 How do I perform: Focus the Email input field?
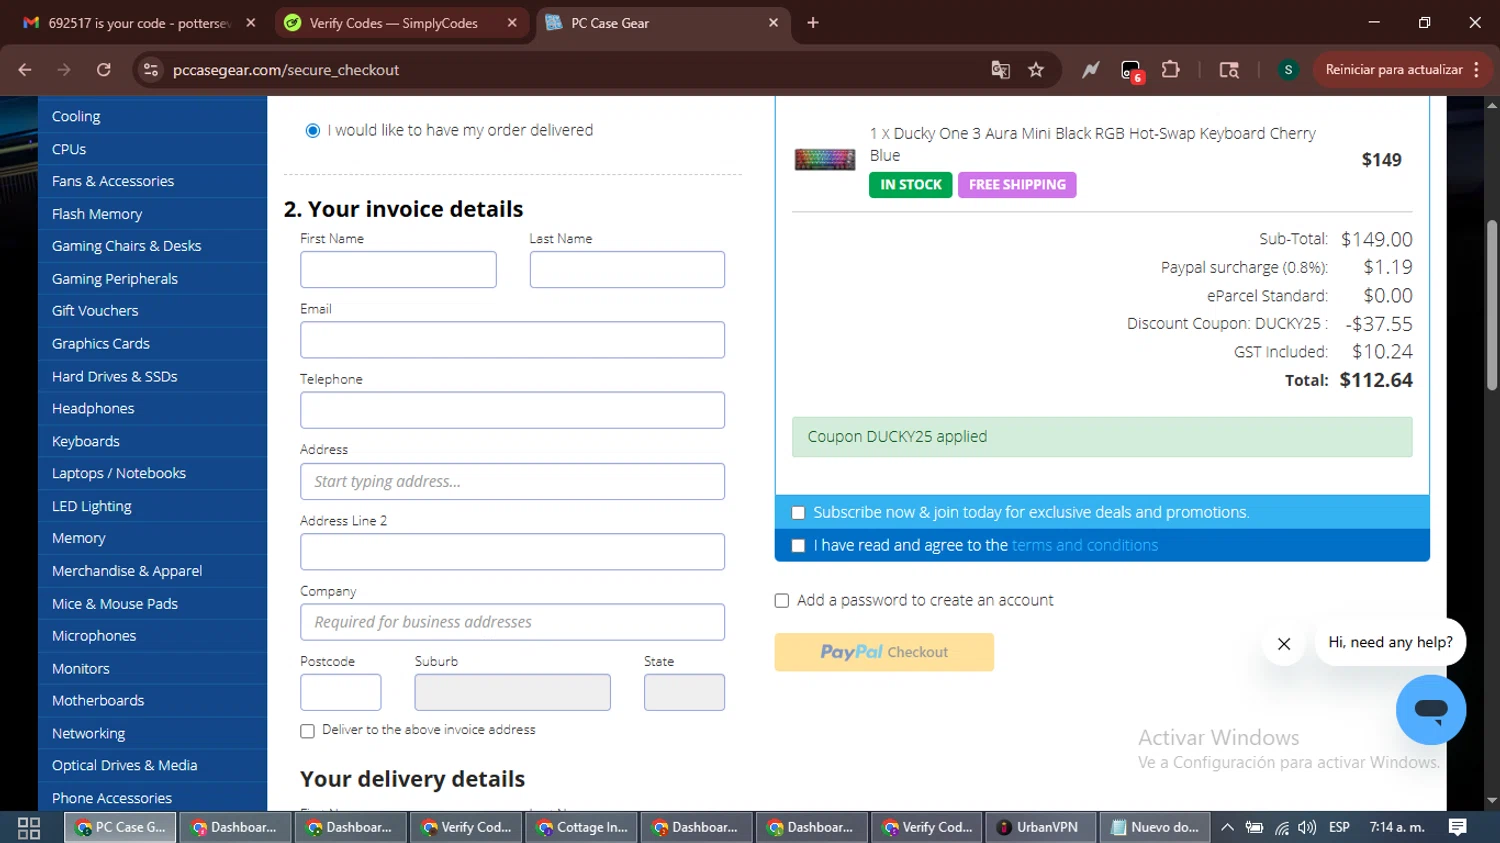[512, 340]
